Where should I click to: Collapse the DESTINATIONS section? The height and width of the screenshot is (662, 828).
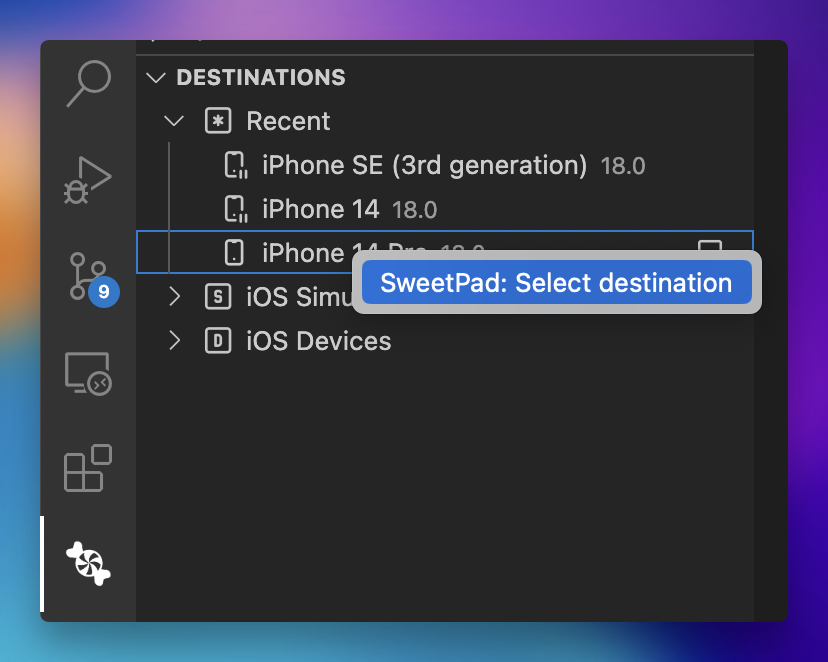(x=156, y=77)
